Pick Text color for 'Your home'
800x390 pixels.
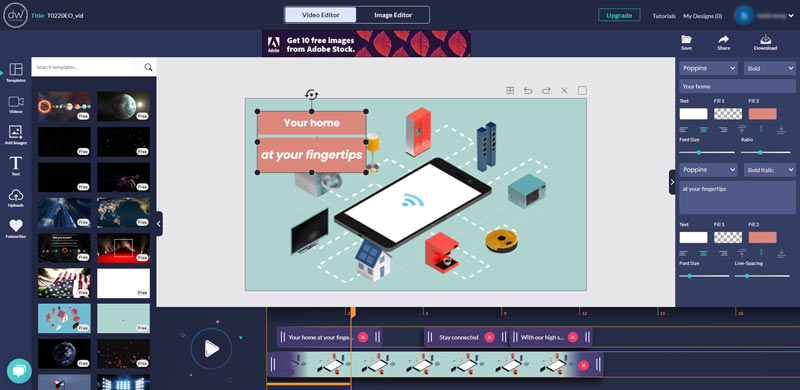tap(693, 114)
